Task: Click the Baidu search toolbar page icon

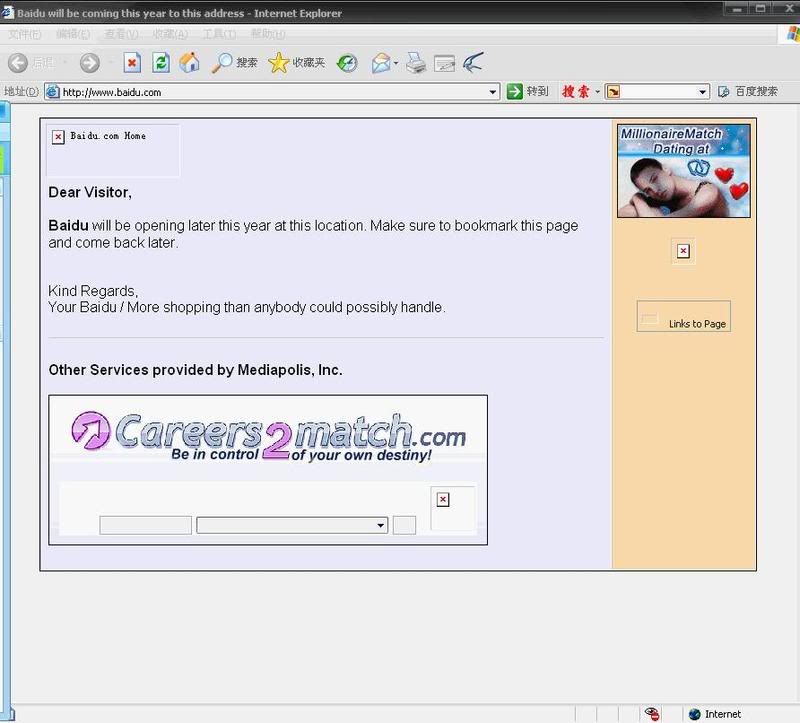Action: tap(723, 92)
